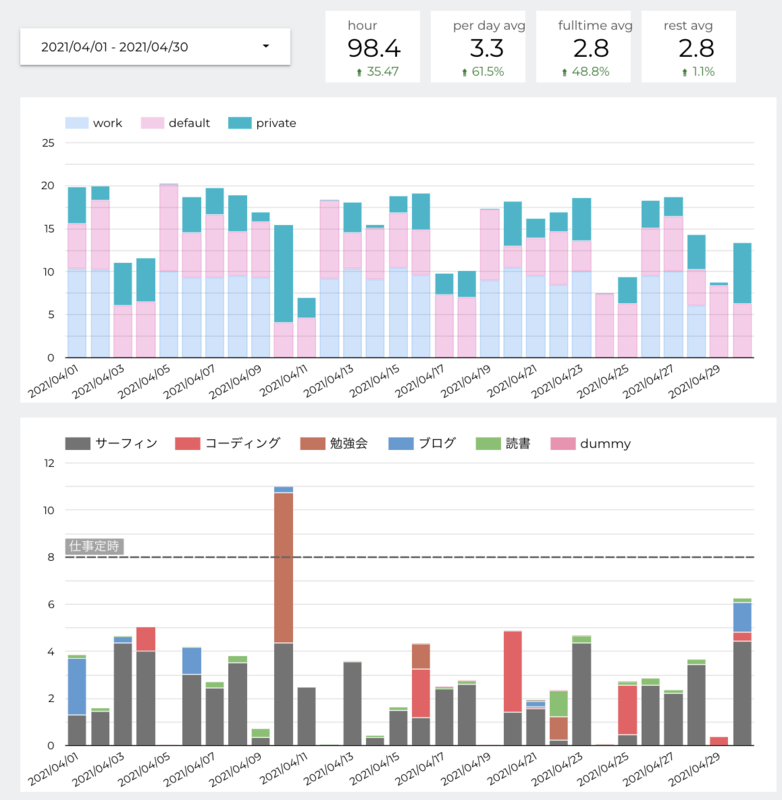Image resolution: width=782 pixels, height=800 pixels.
Task: Toggle the サーフィン legend entry
Action: pyautogui.click(x=112, y=443)
